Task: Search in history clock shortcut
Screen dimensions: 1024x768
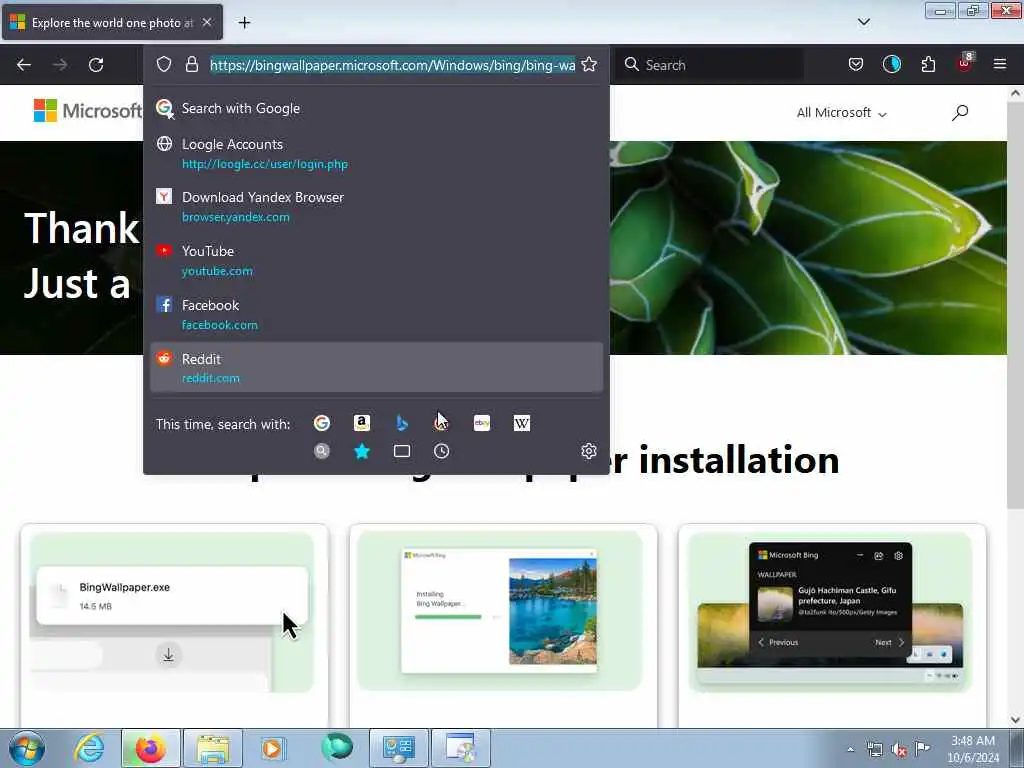Action: tap(441, 451)
